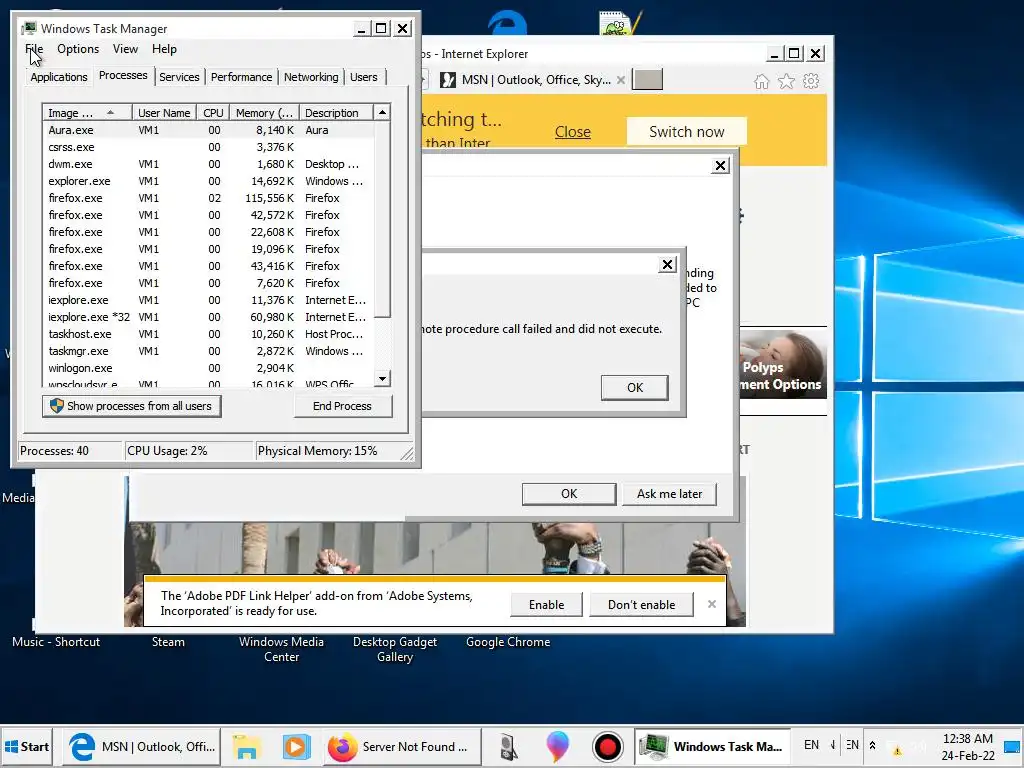The width and height of the screenshot is (1024, 768).
Task: Click the red record button taskbar icon
Action: (607, 746)
